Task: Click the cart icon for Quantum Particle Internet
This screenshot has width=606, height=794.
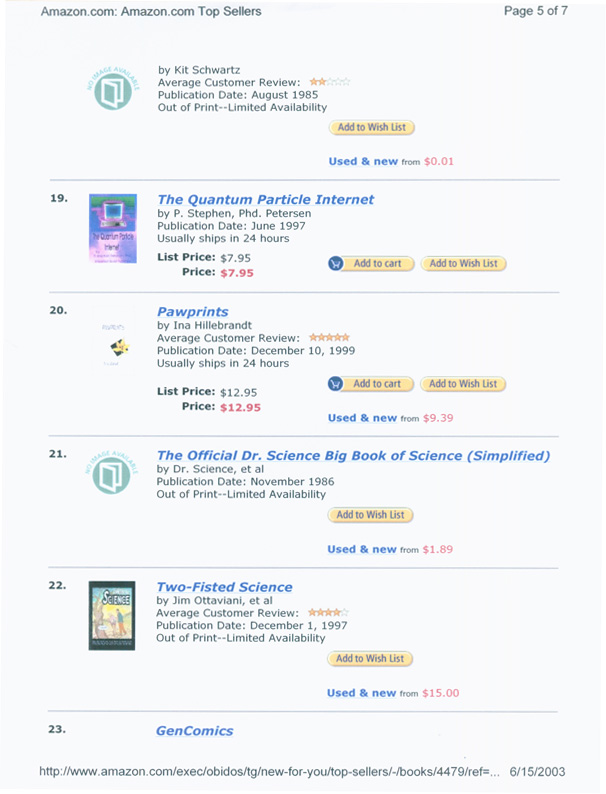Action: click(x=336, y=264)
